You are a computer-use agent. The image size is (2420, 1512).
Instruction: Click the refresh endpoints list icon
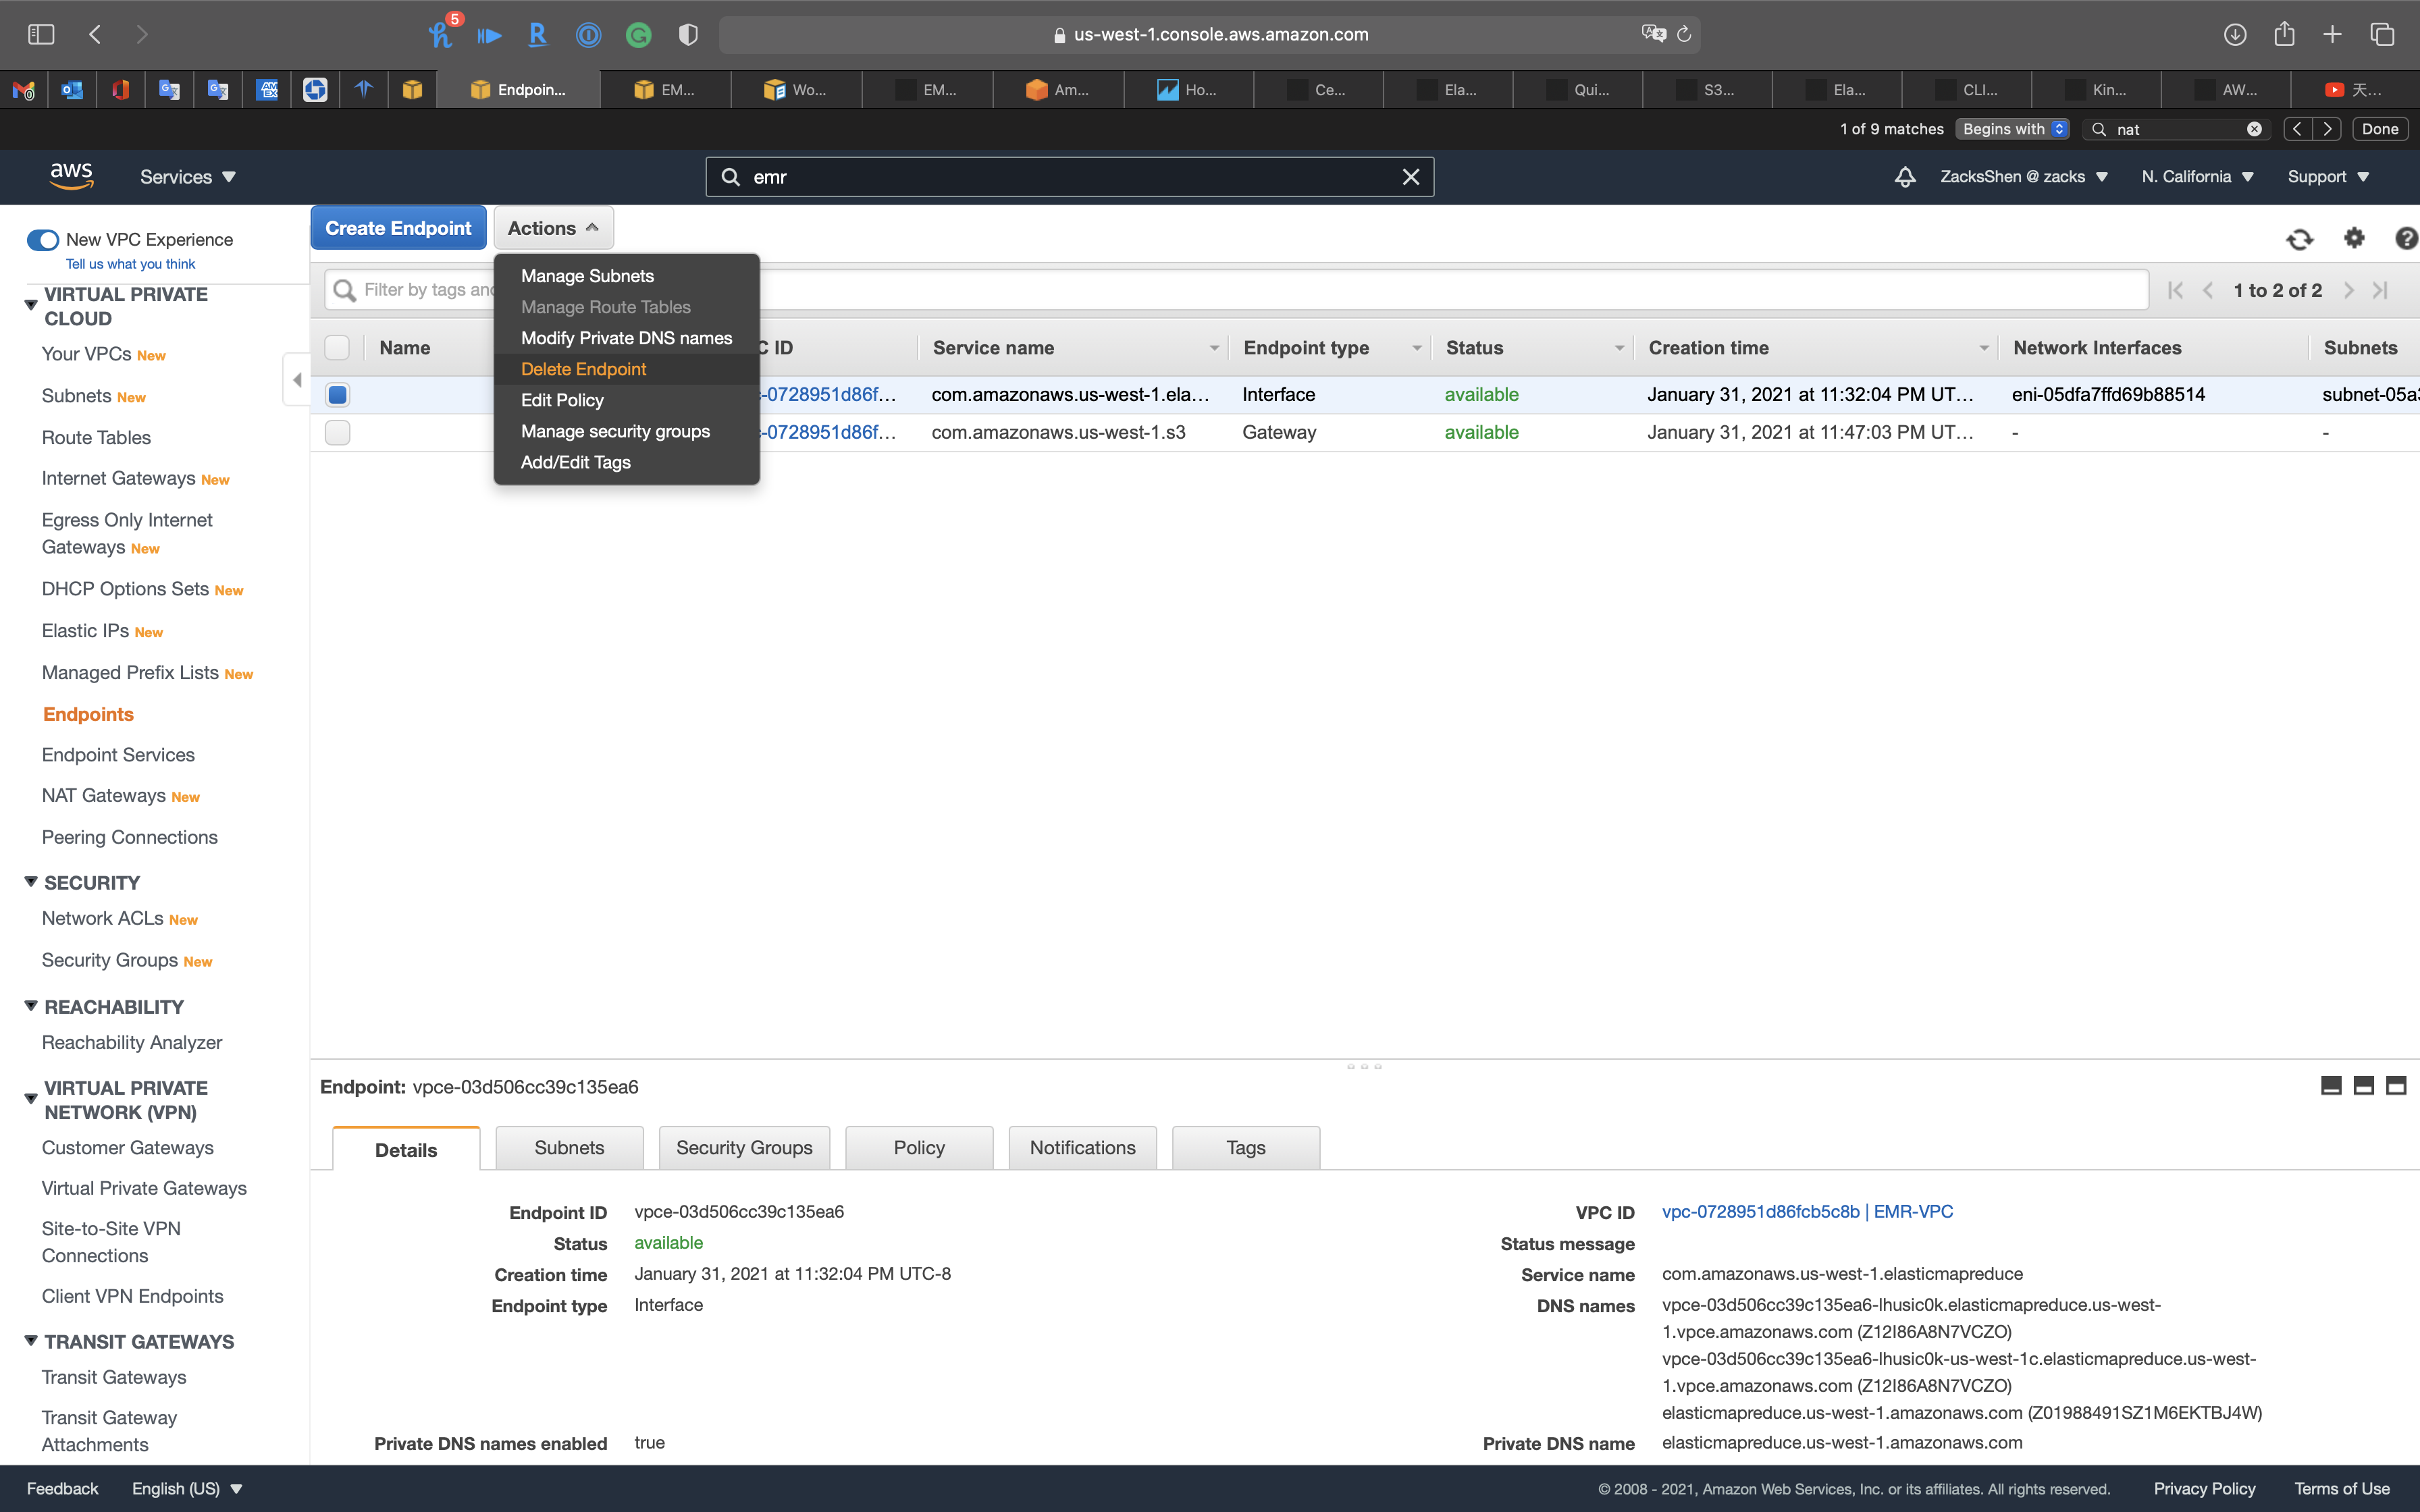2299,239
